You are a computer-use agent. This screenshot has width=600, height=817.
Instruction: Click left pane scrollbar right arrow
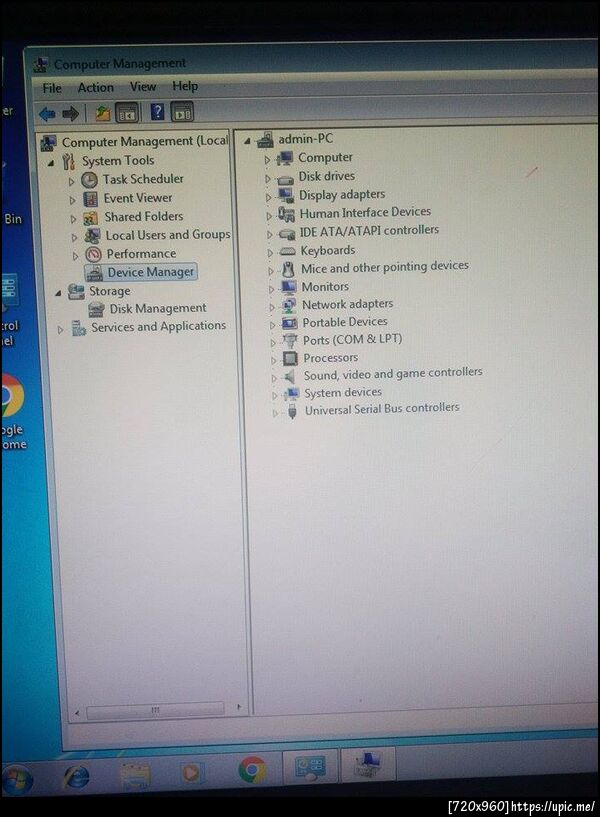pos(239,708)
